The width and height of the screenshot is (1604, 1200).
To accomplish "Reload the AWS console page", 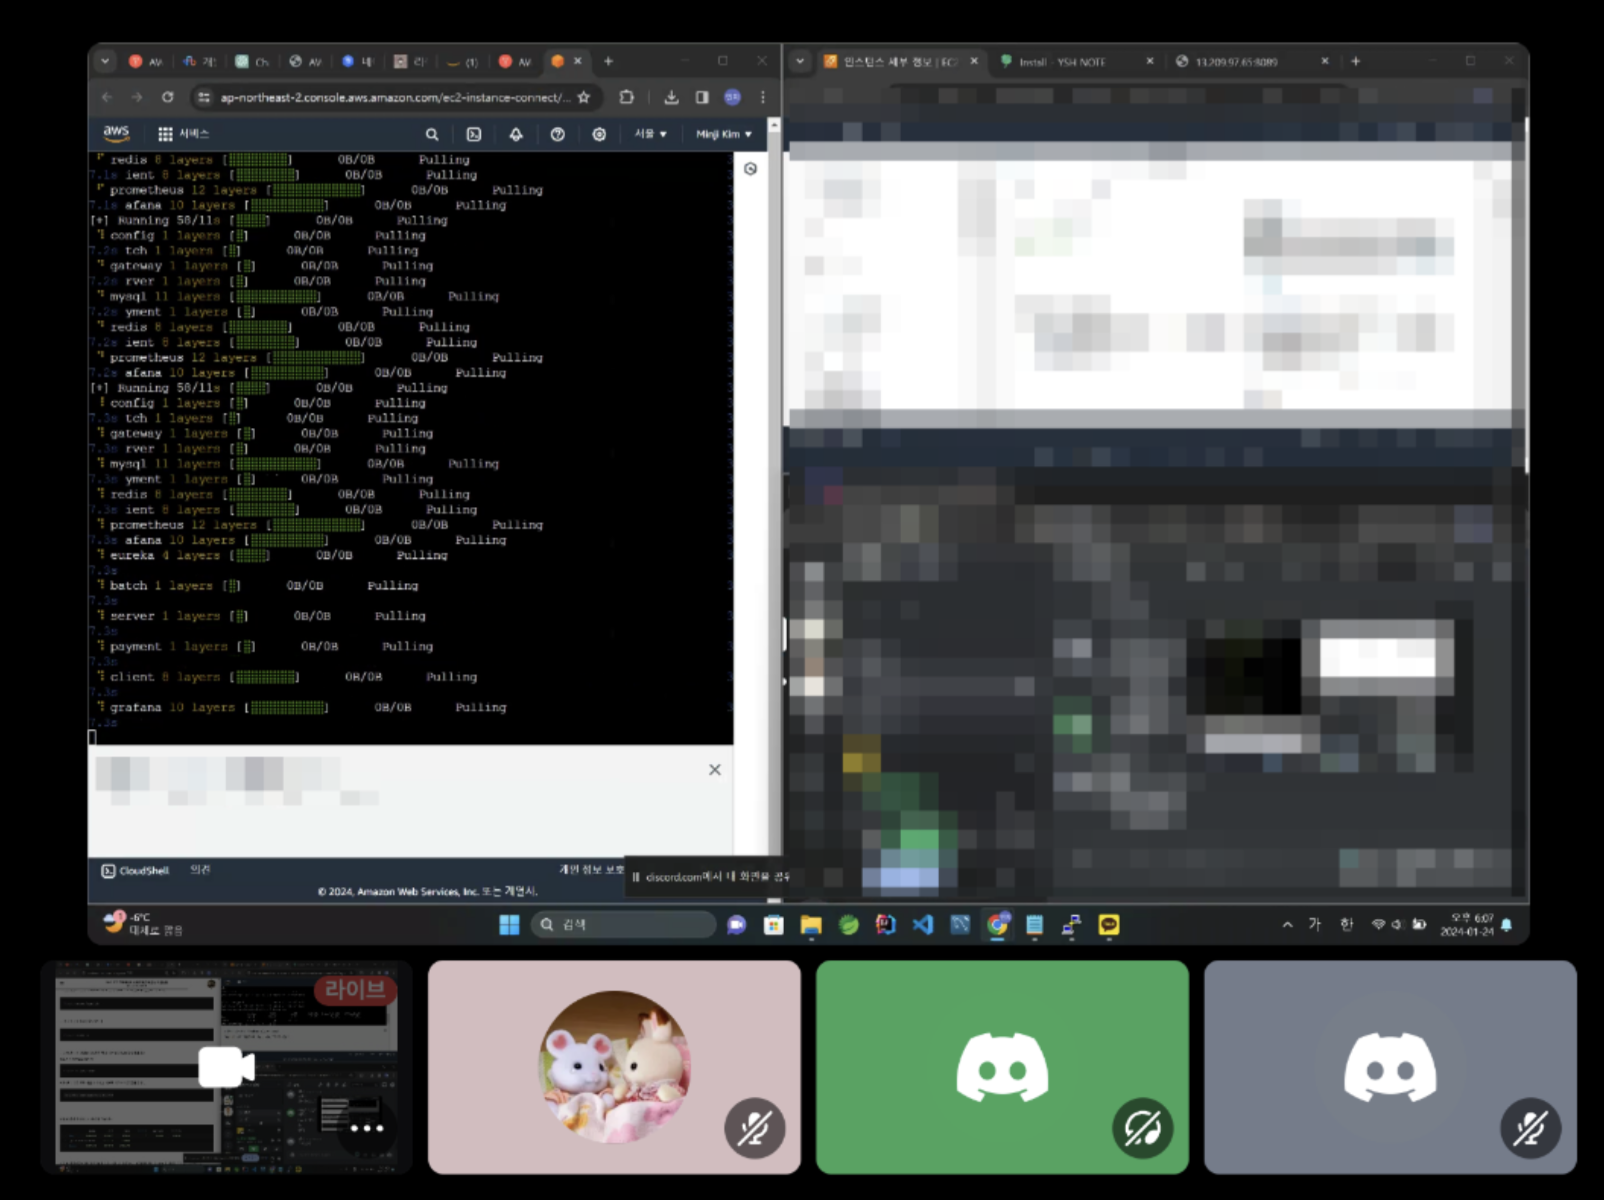I will click(167, 97).
